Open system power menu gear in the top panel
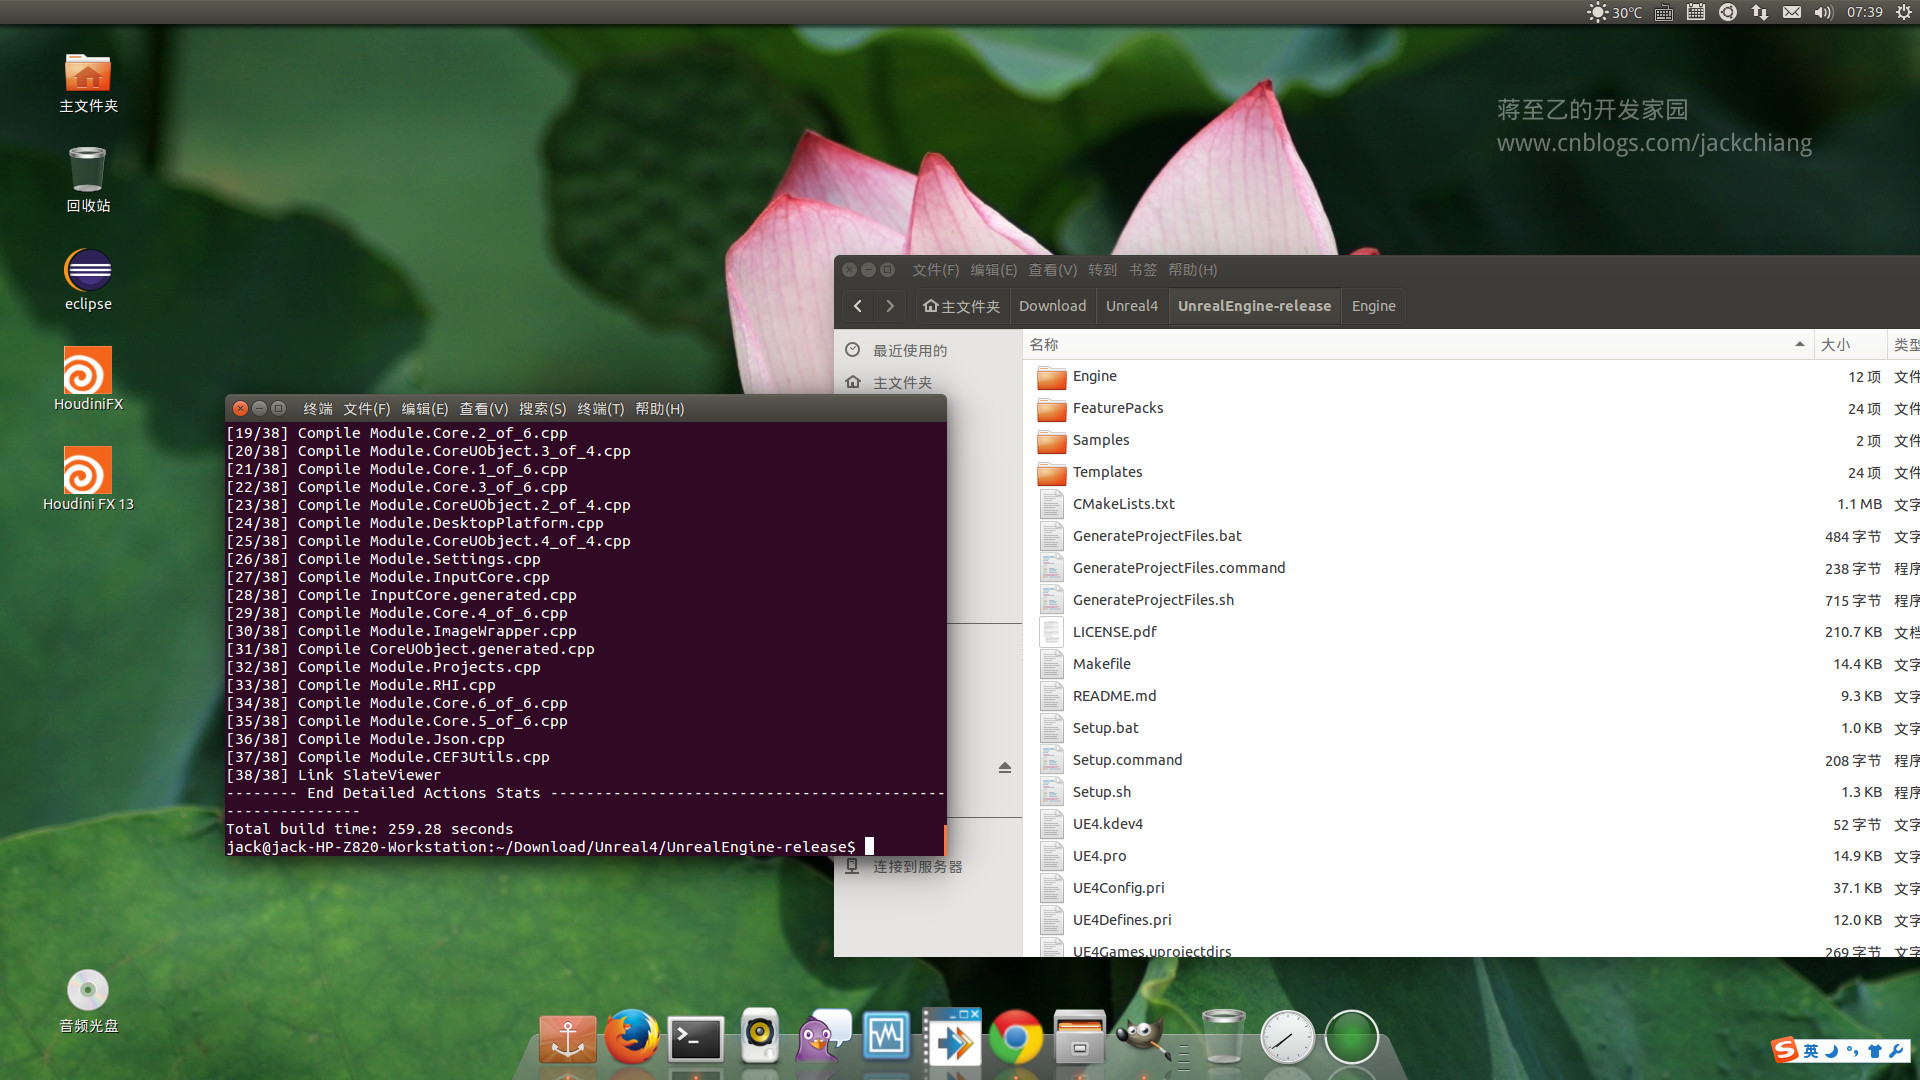1920x1080 pixels. 1903,12
